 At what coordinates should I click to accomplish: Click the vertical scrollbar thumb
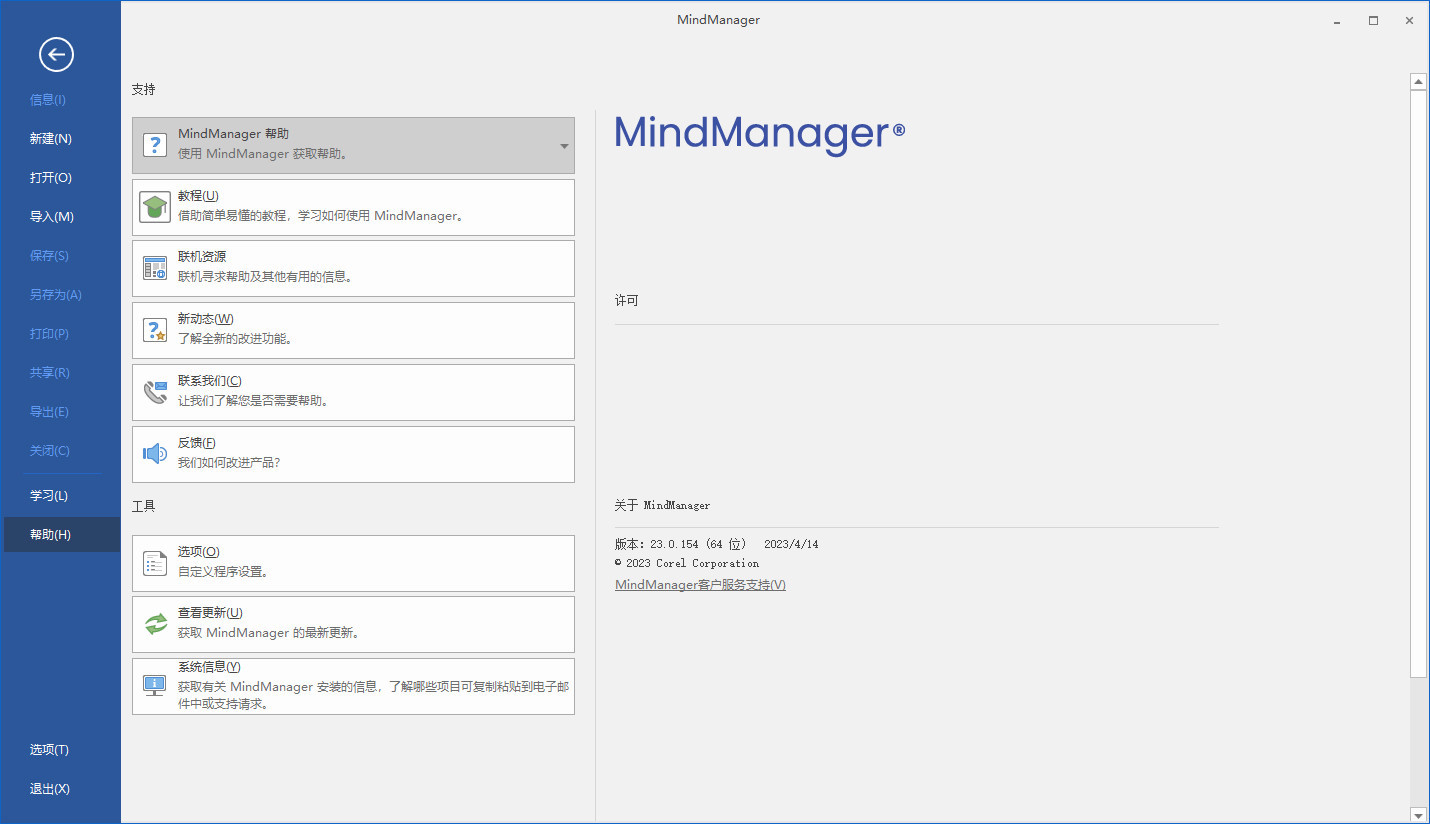click(x=1417, y=384)
